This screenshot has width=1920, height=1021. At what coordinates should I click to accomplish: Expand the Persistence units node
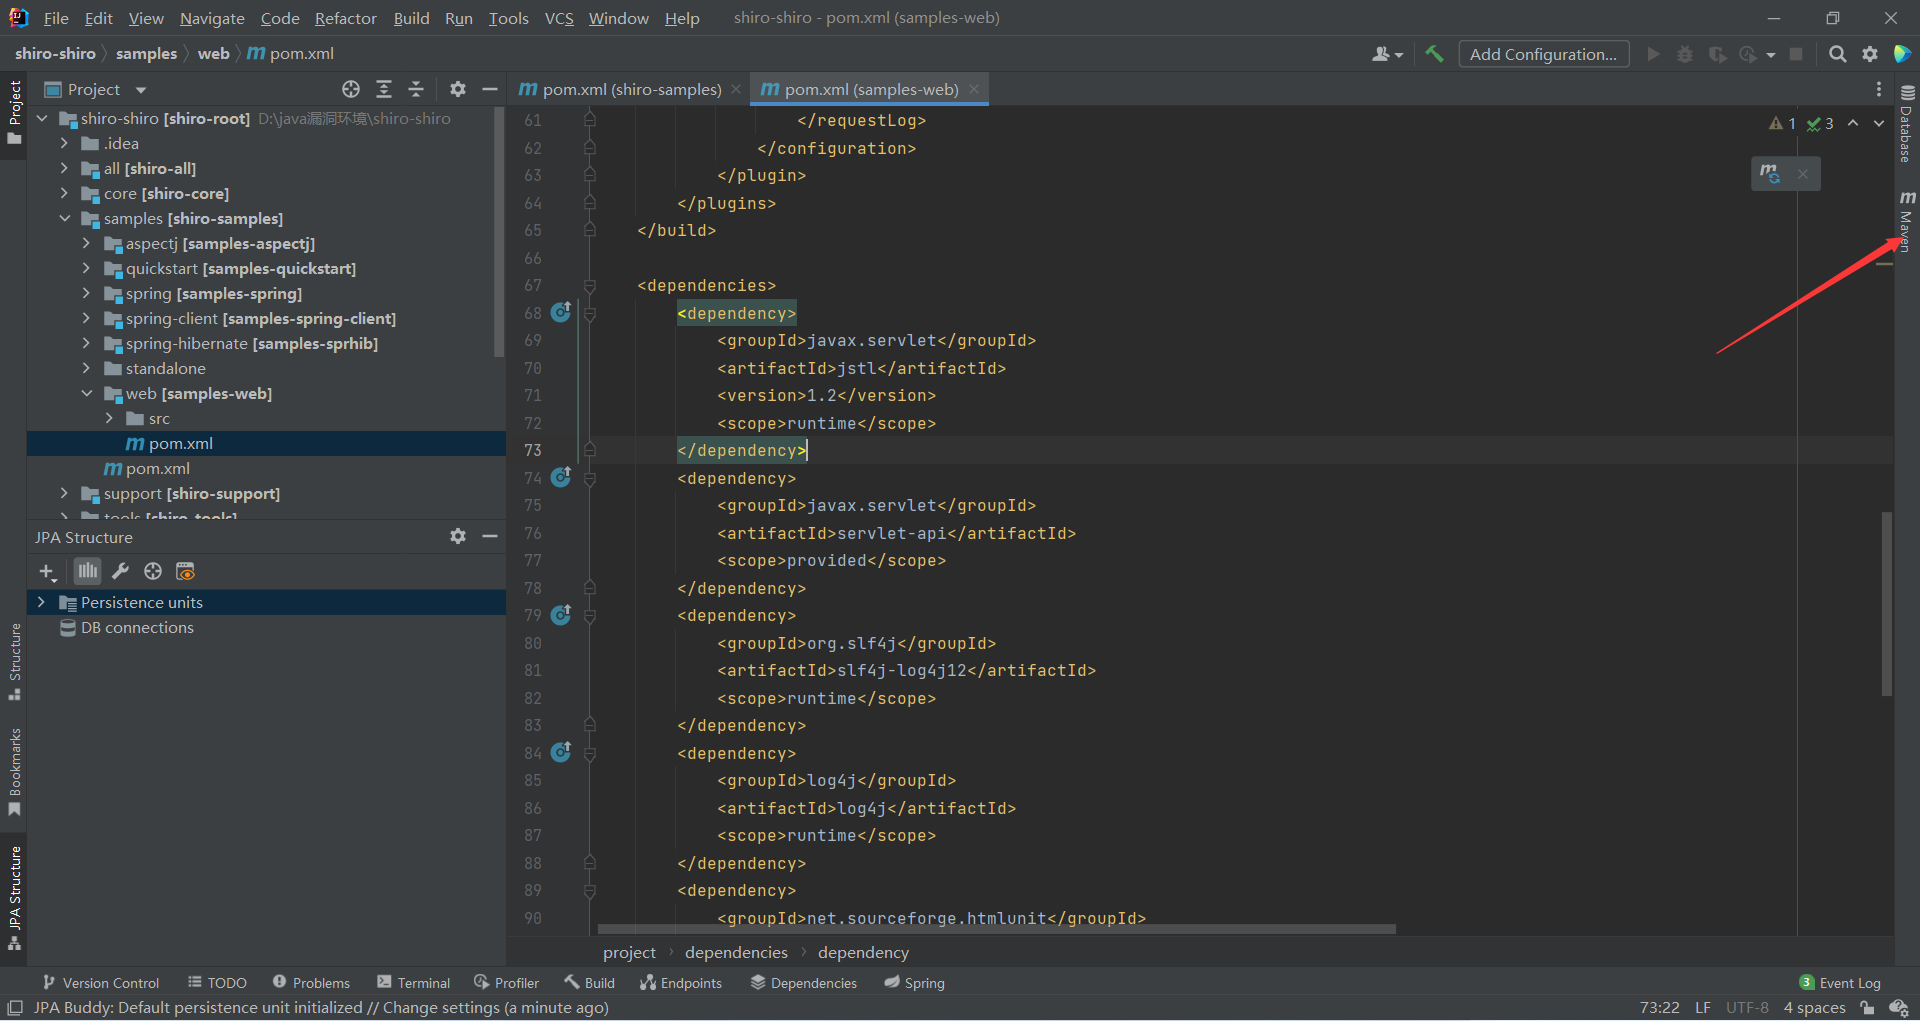(x=41, y=602)
